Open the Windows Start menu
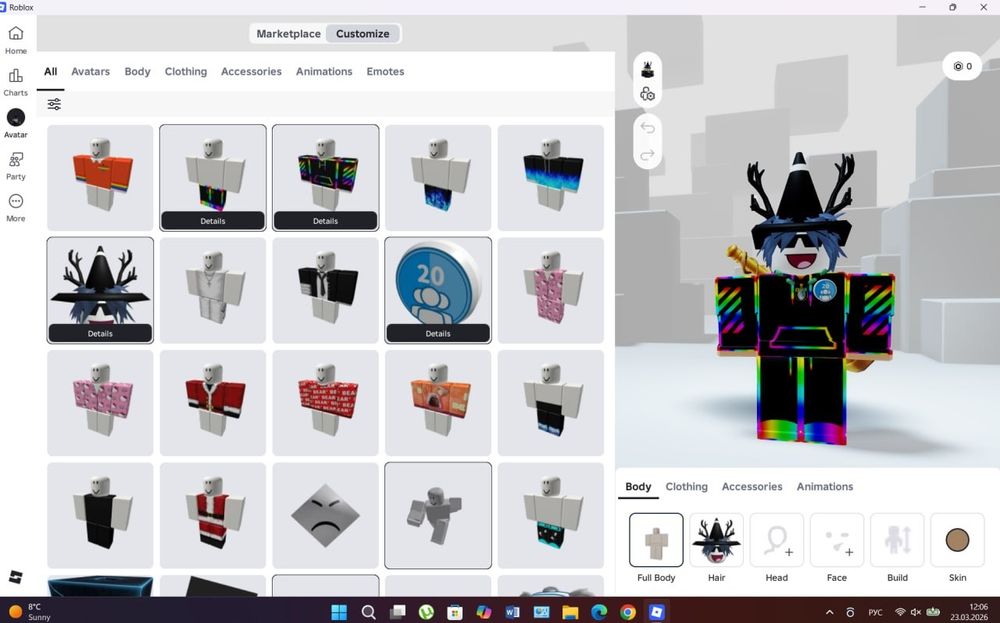 pyautogui.click(x=339, y=612)
